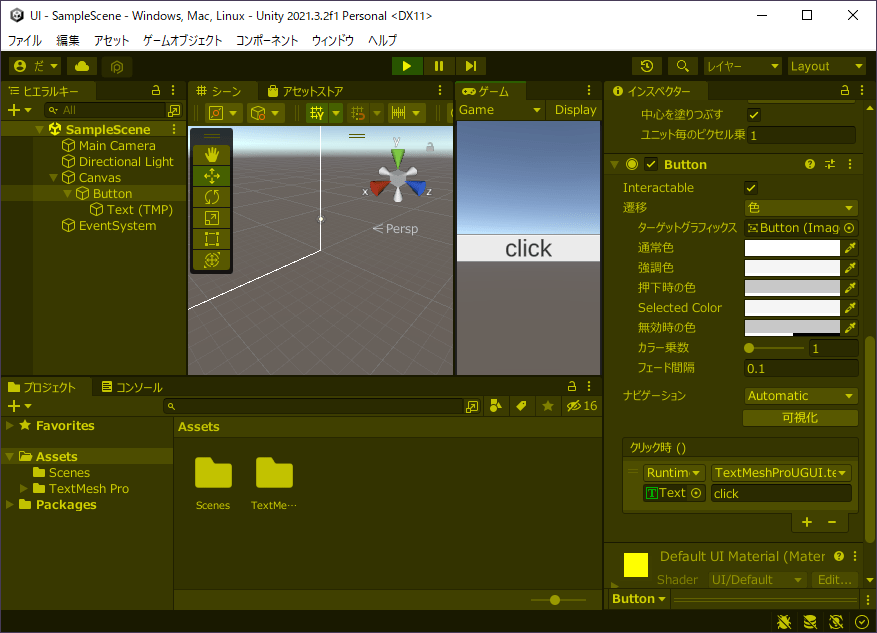
Task: Click search by label icon in Project
Action: [x=521, y=406]
